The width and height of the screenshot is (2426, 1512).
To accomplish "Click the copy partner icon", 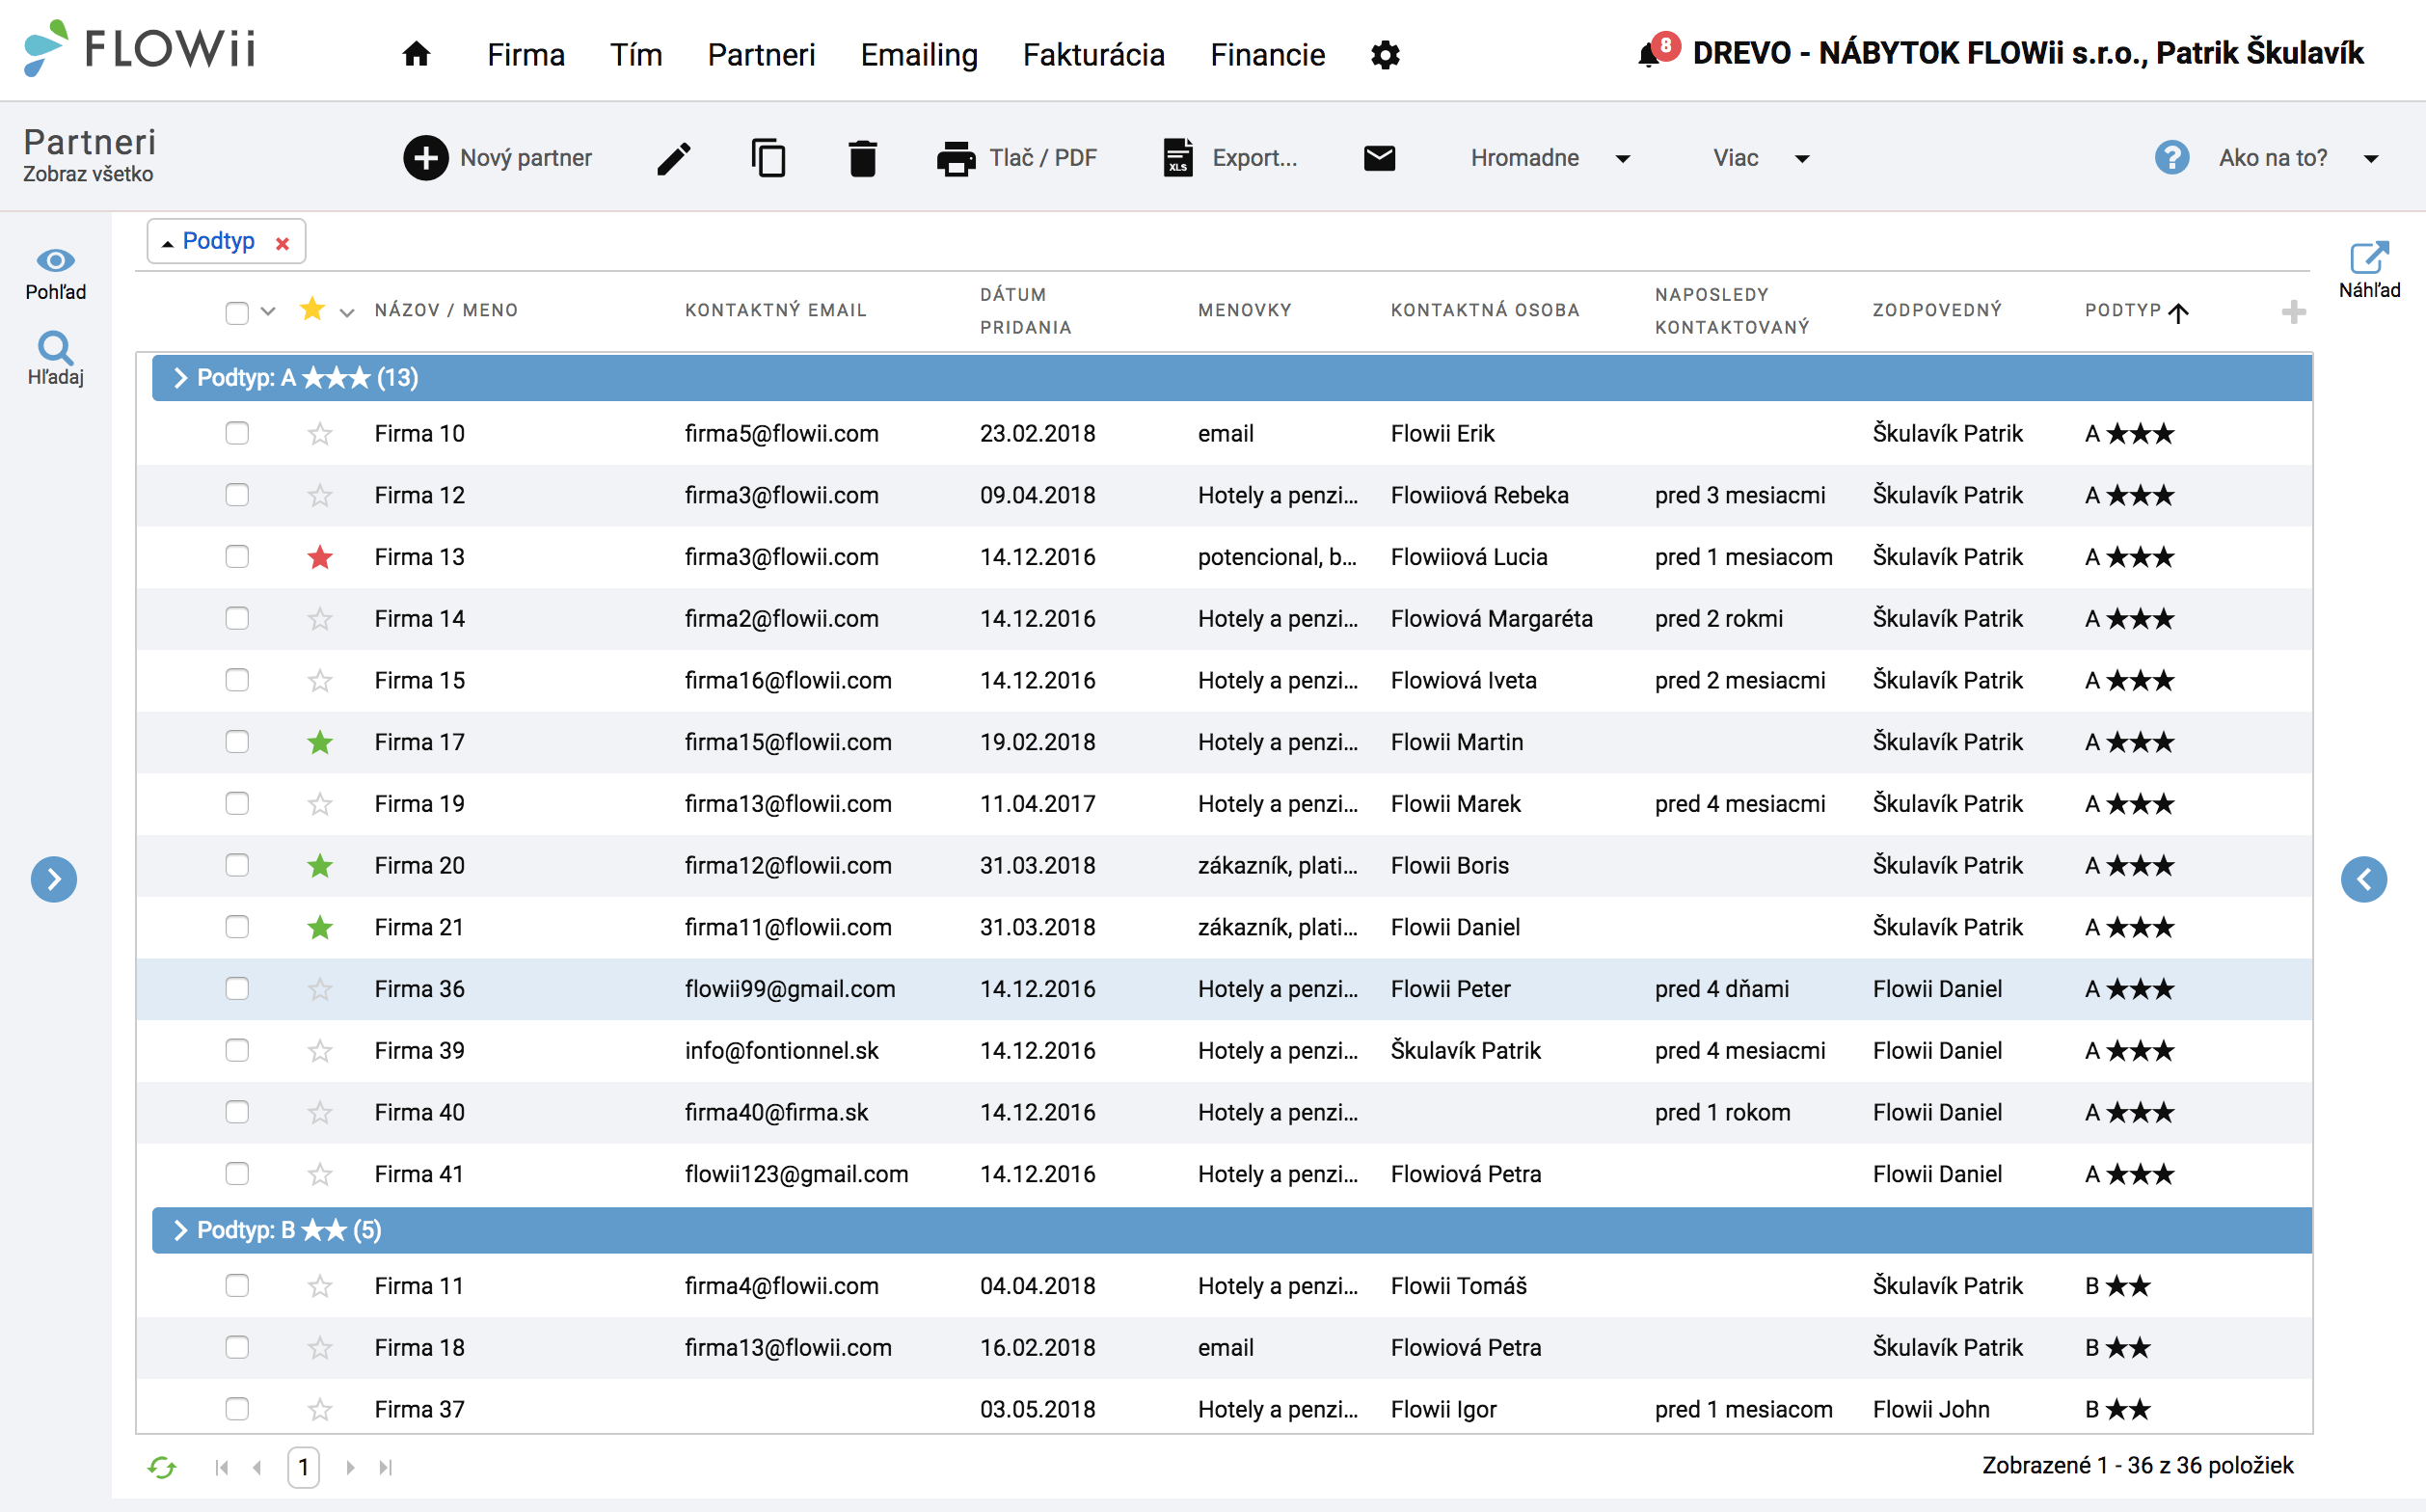I will [767, 158].
